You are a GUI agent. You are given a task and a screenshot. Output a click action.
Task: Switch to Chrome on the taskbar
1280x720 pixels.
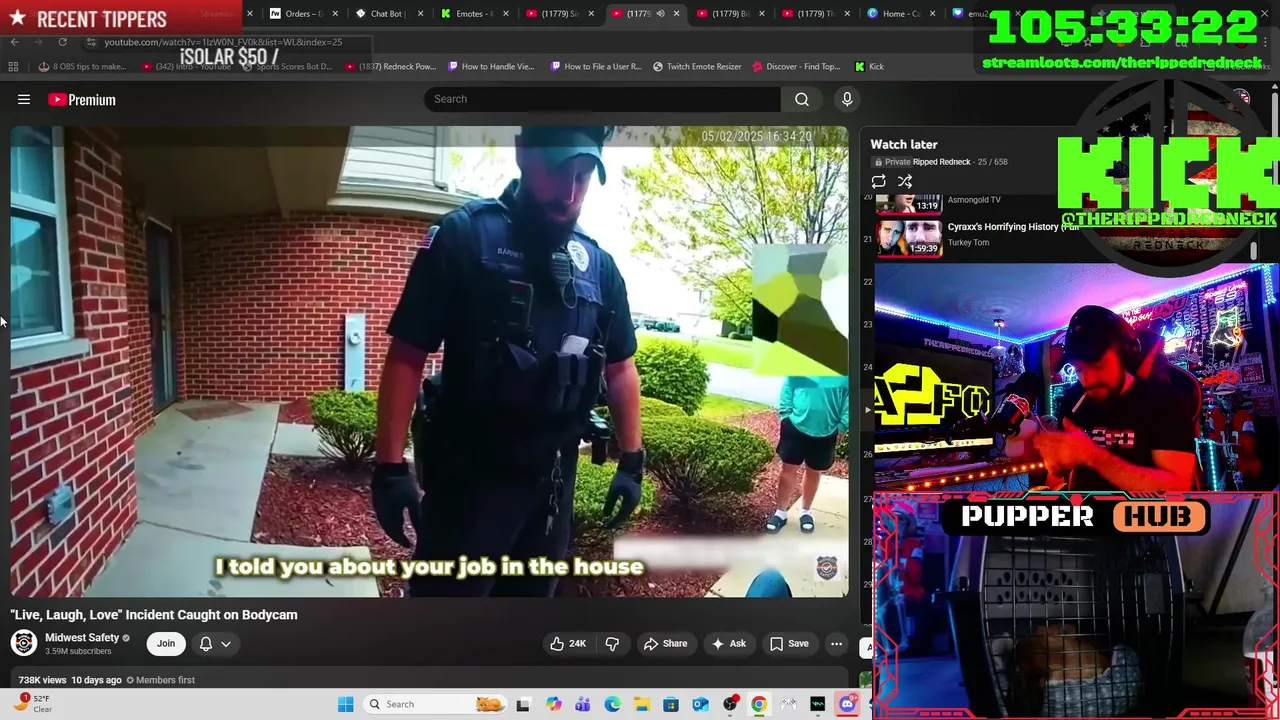[759, 704]
